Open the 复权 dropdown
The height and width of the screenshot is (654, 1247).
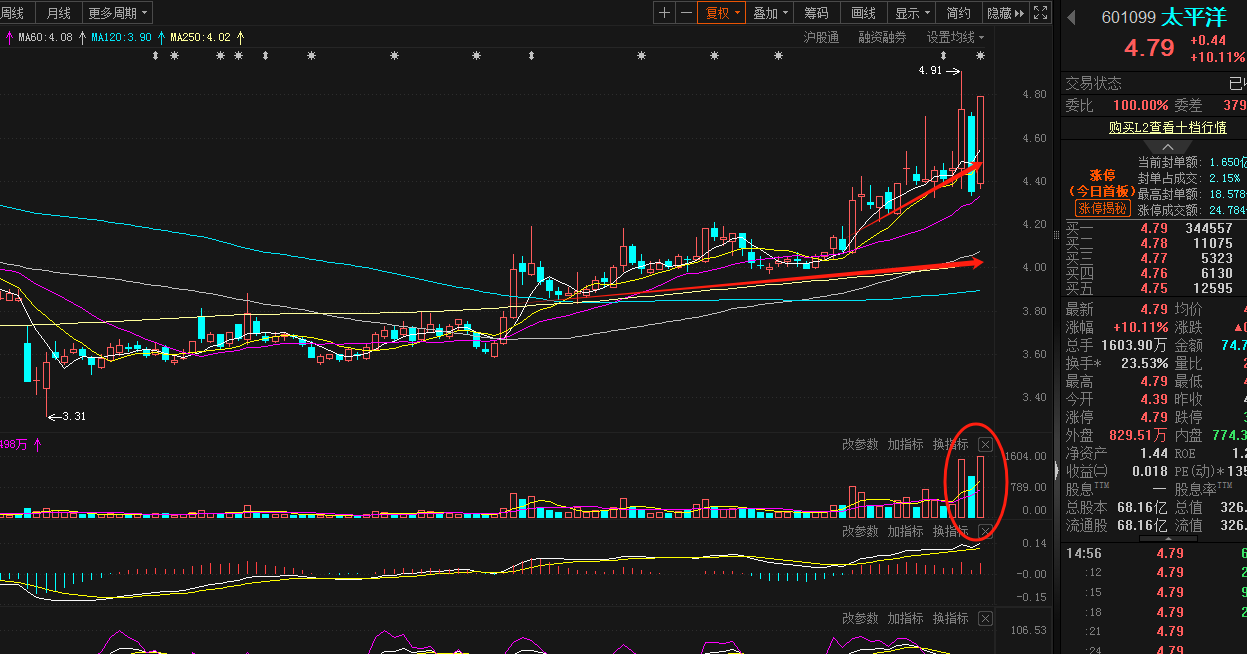click(722, 13)
